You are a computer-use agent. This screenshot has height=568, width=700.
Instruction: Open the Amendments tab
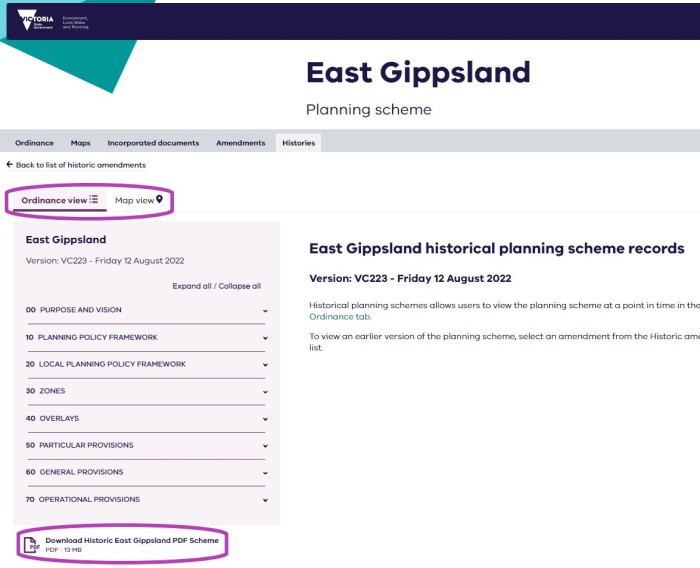(x=241, y=143)
